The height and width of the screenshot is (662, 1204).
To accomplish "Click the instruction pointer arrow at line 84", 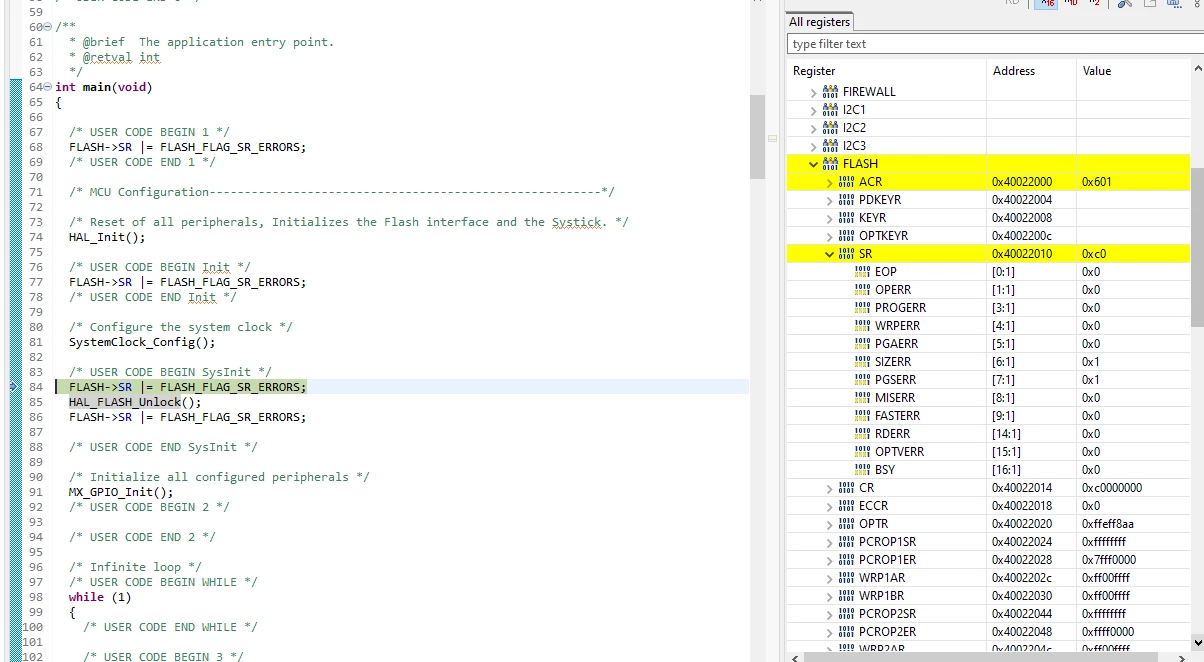I will [x=14, y=386].
